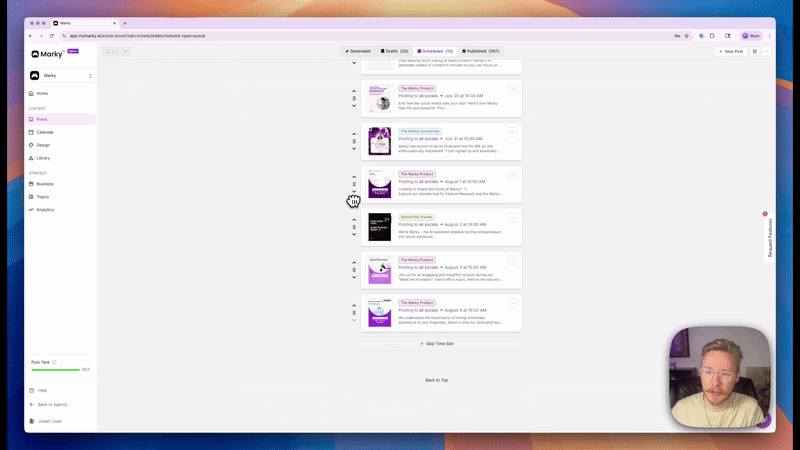Open the August 2 post thumbnail
The height and width of the screenshot is (450, 800).
[x=379, y=227]
